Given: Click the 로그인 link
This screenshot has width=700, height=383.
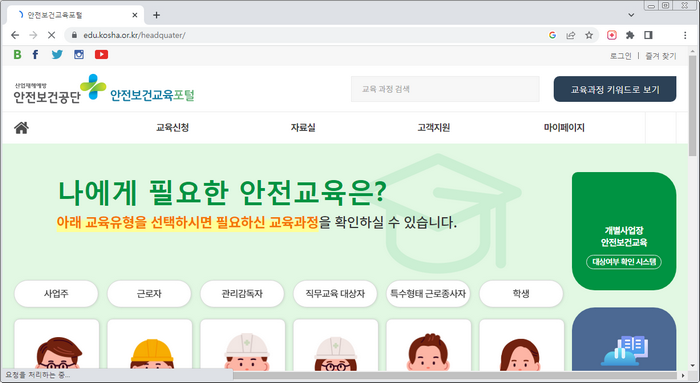Looking at the screenshot, I should [621, 56].
